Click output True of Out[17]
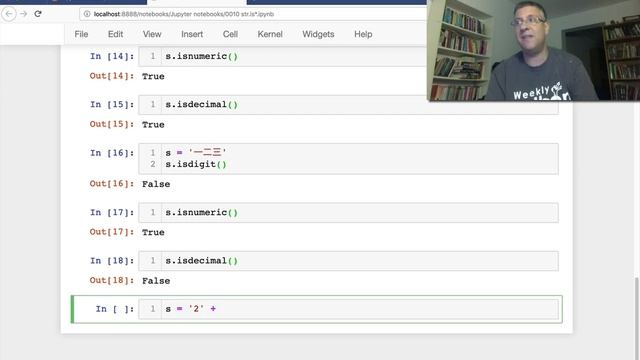This screenshot has height=360, width=640. 153,232
